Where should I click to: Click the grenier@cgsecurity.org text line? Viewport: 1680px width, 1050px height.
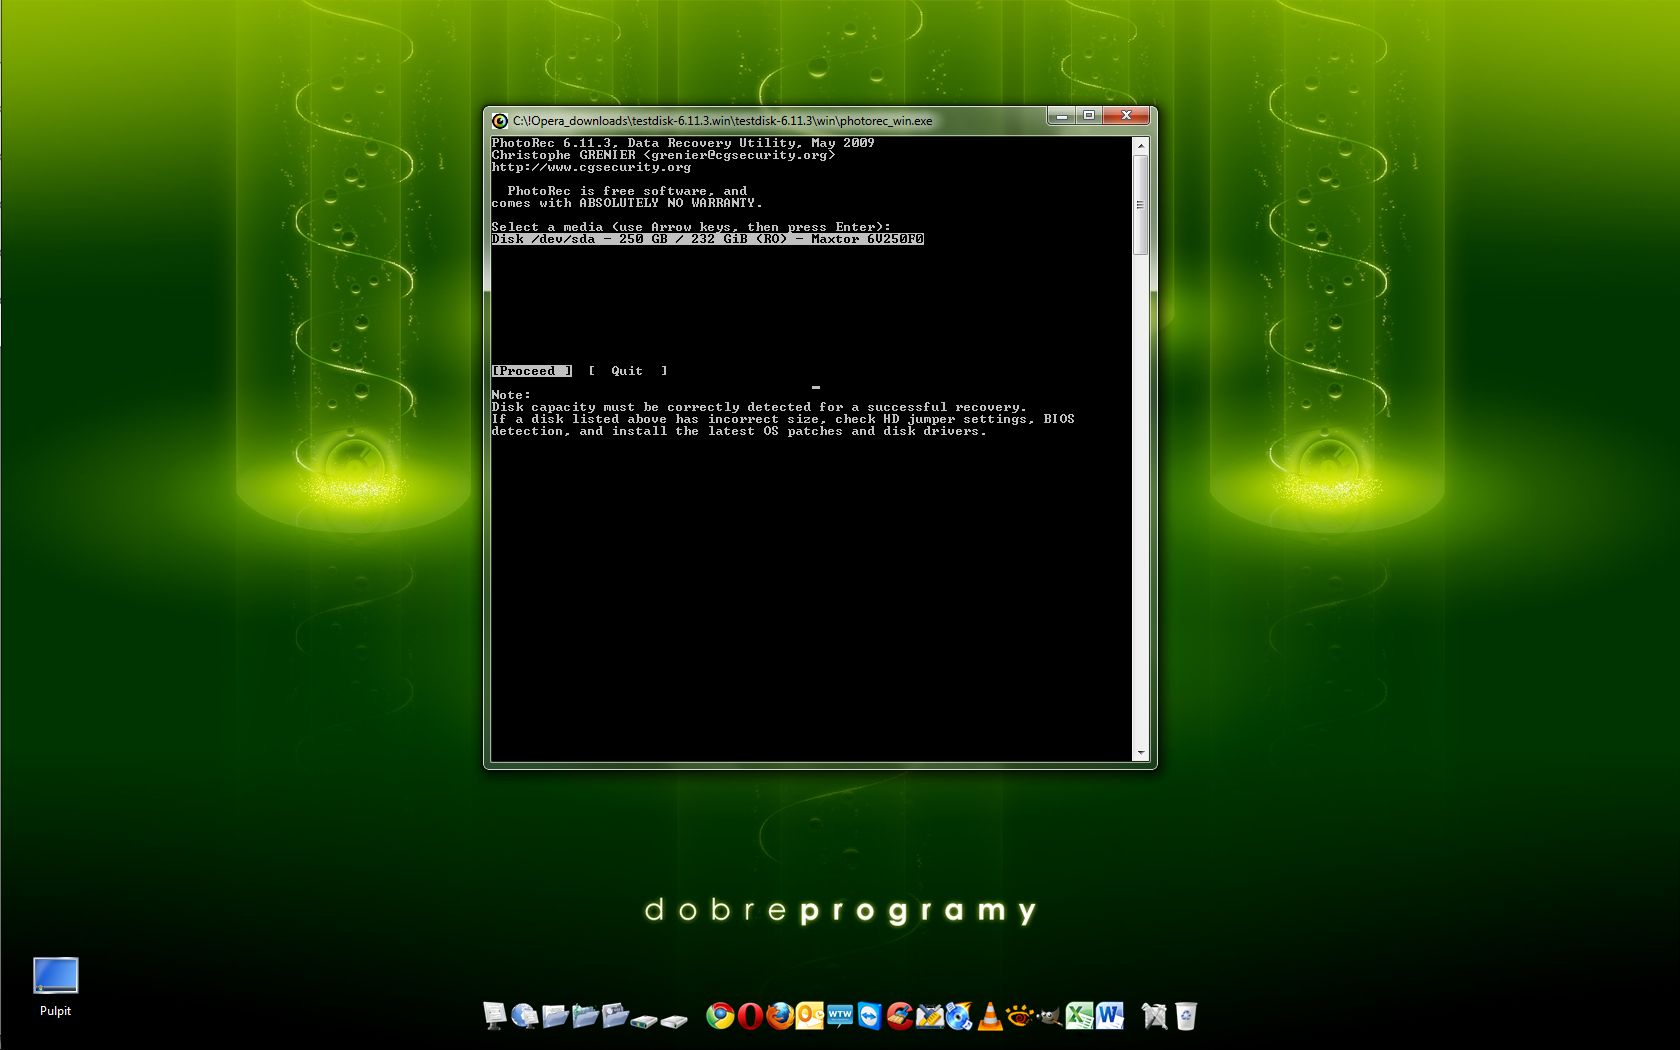coord(663,155)
